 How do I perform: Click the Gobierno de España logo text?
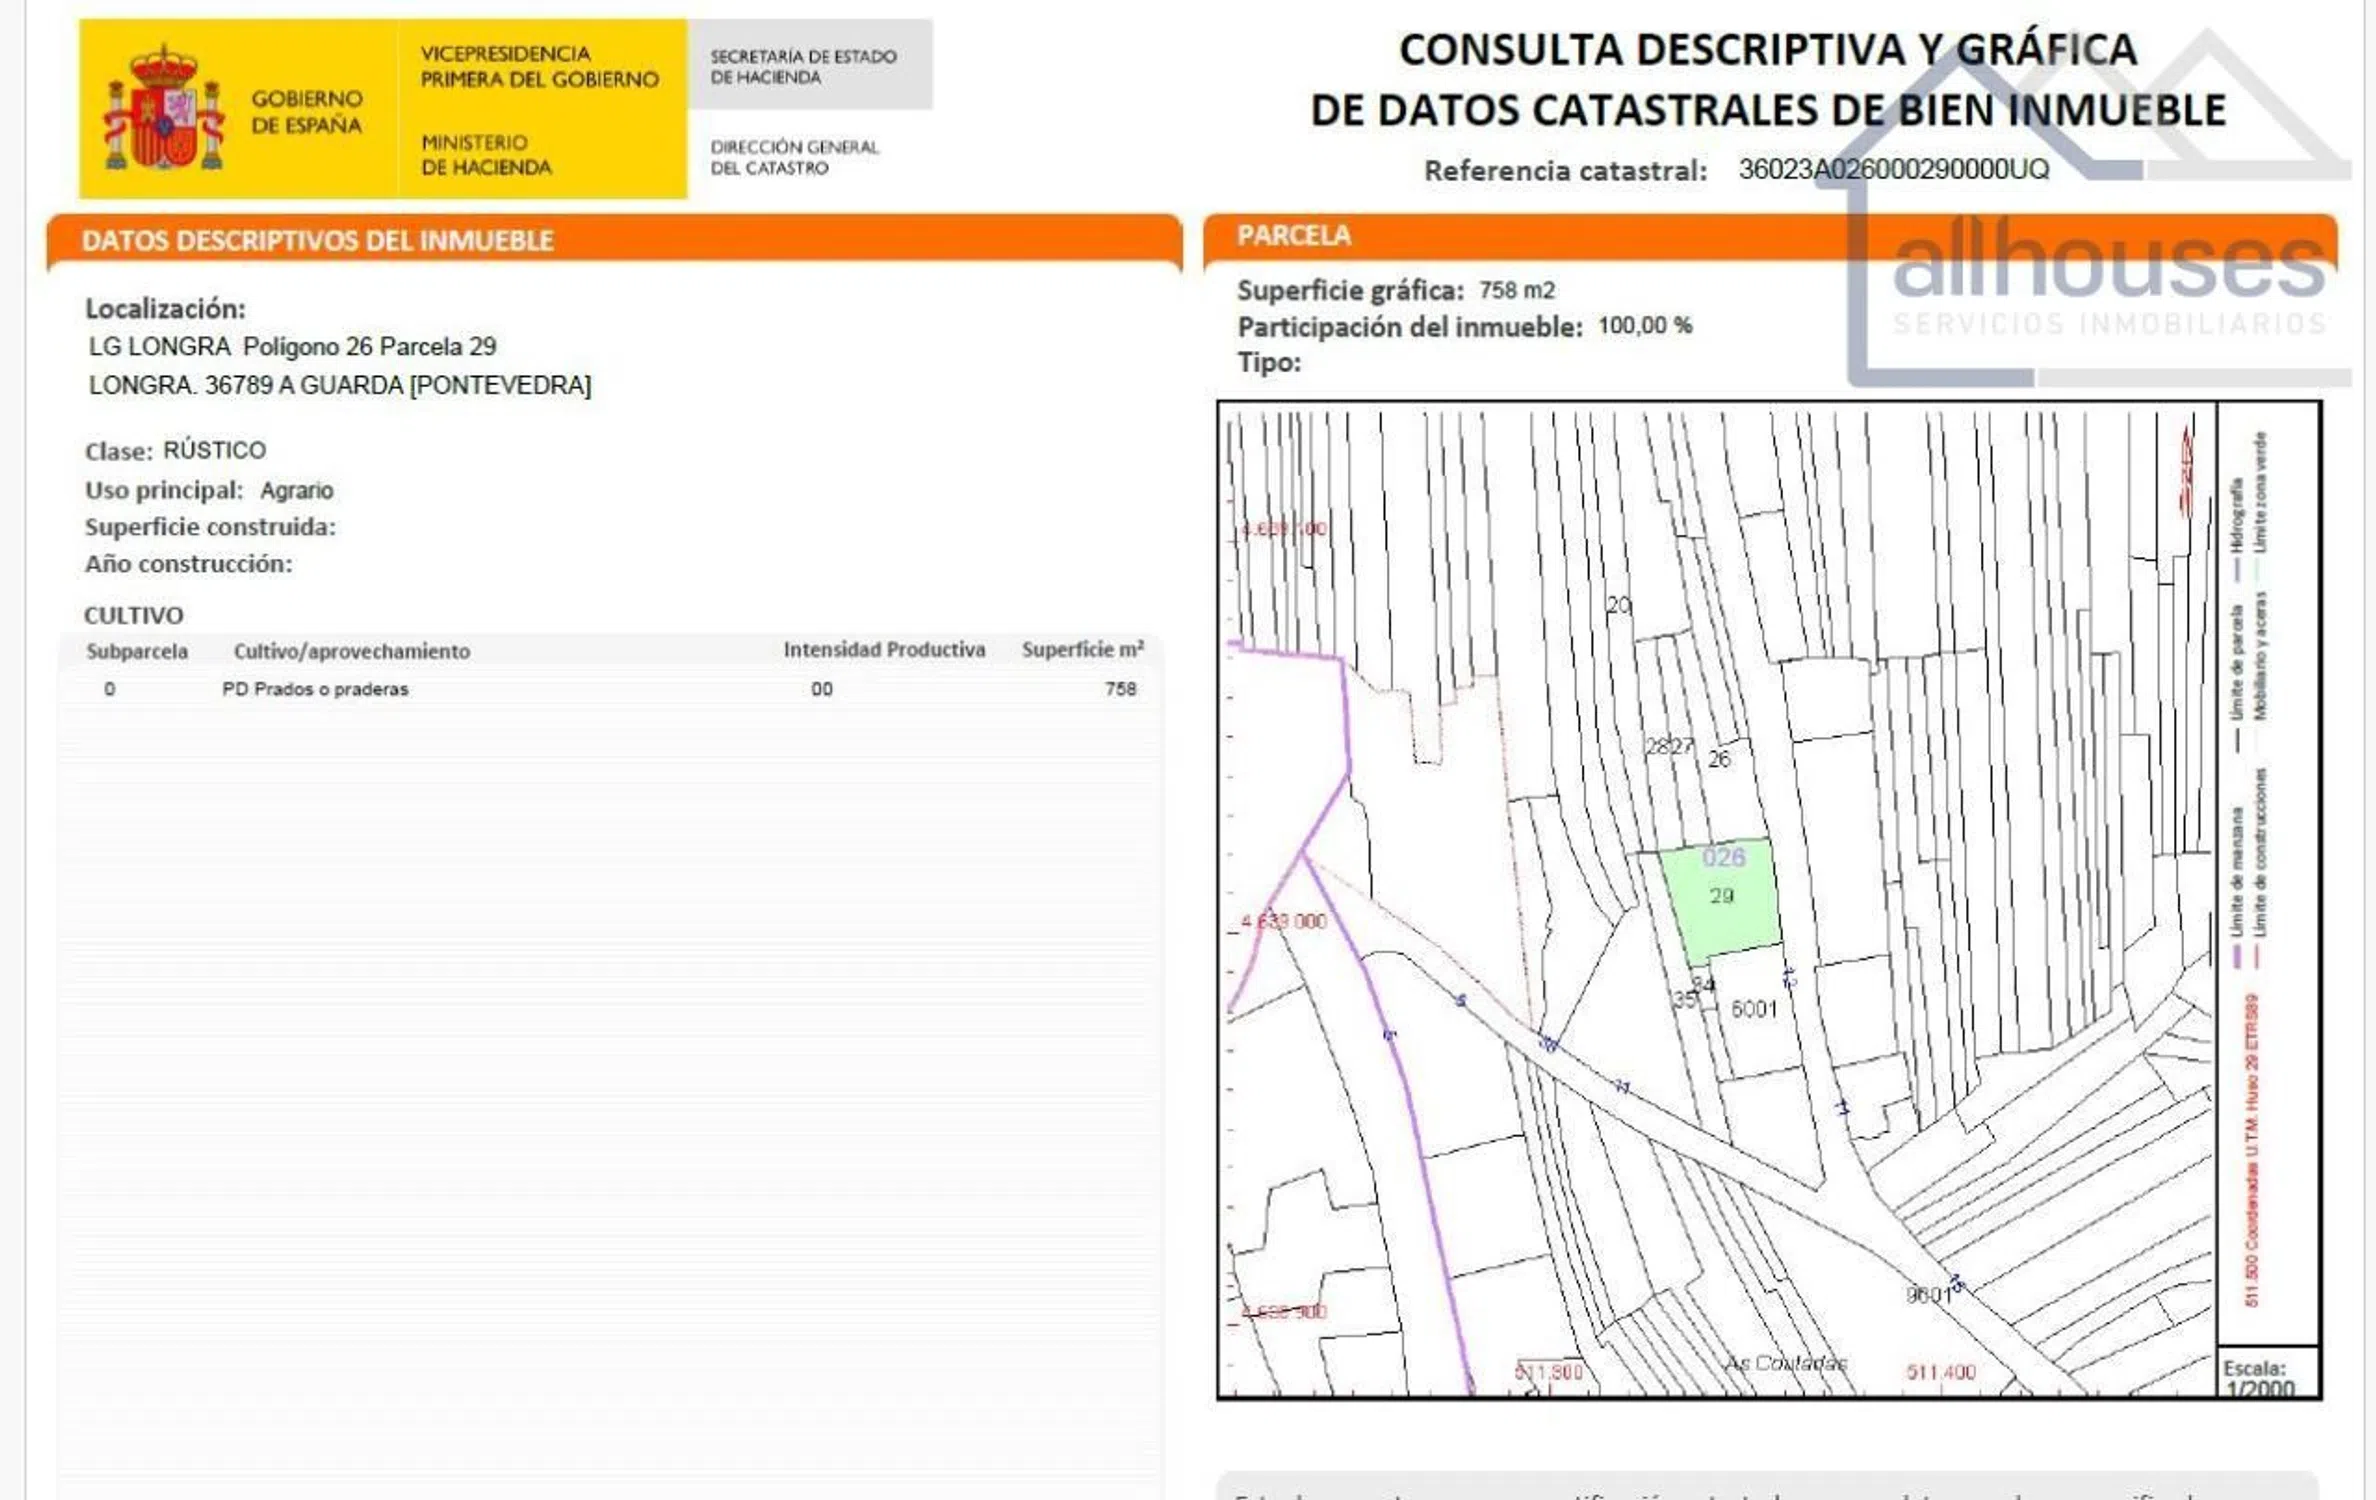pos(306,112)
